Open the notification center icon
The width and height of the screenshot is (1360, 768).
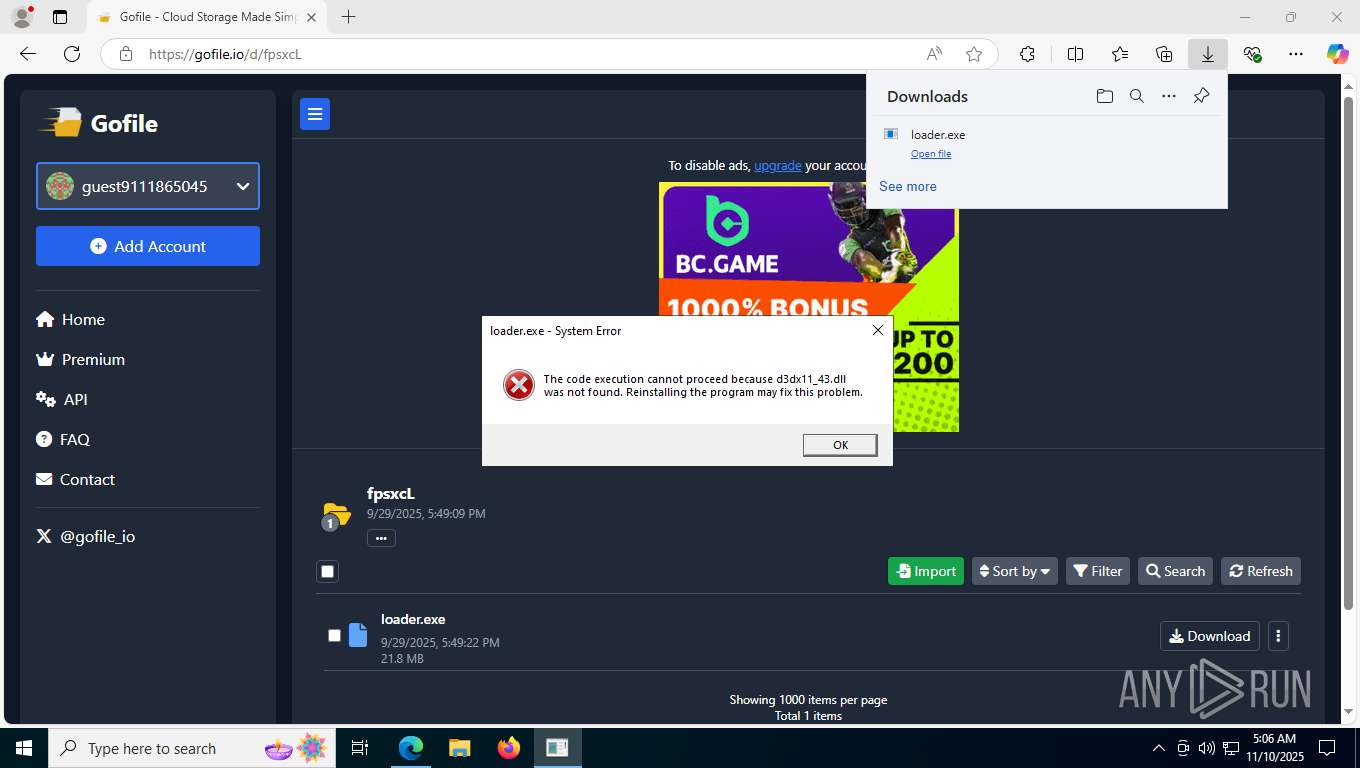pos(1327,748)
